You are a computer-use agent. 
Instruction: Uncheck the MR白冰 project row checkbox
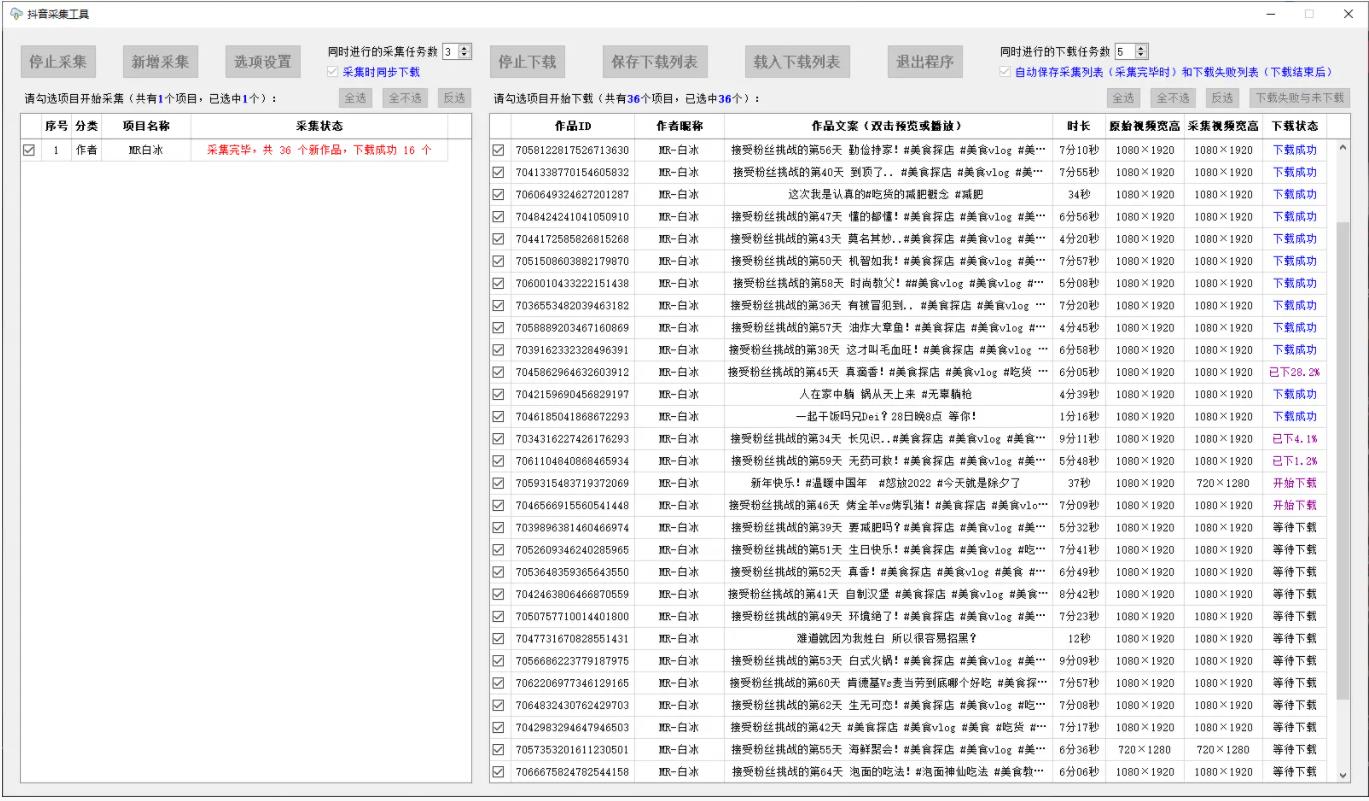tap(29, 150)
